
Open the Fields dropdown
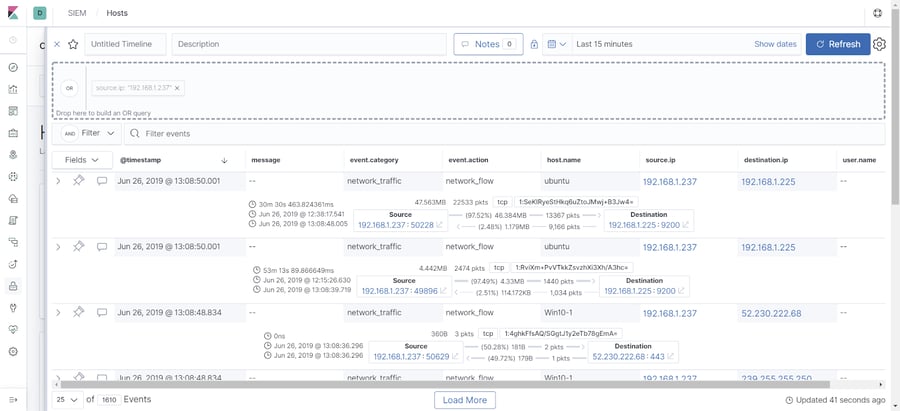[81, 160]
